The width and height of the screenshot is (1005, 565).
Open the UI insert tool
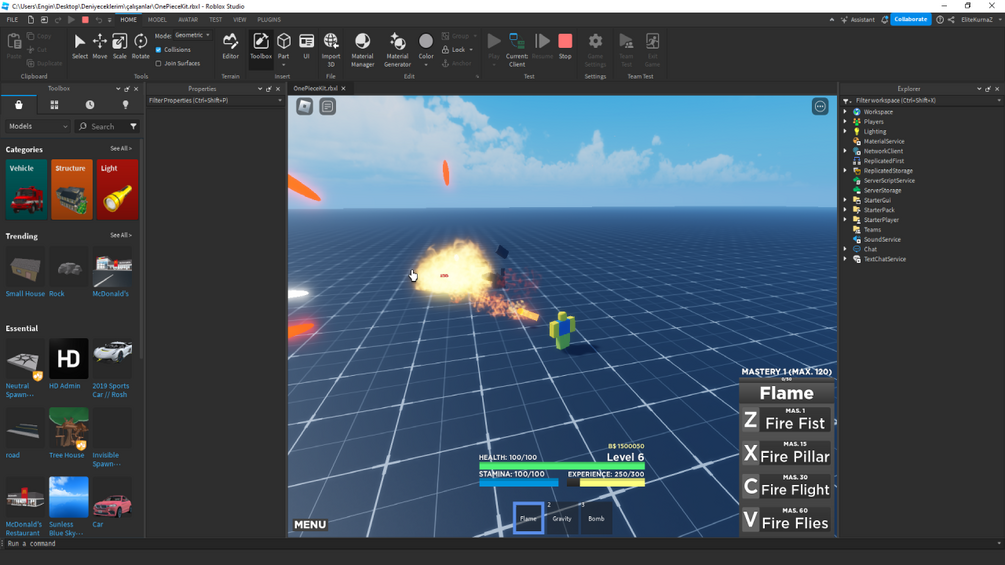306,46
